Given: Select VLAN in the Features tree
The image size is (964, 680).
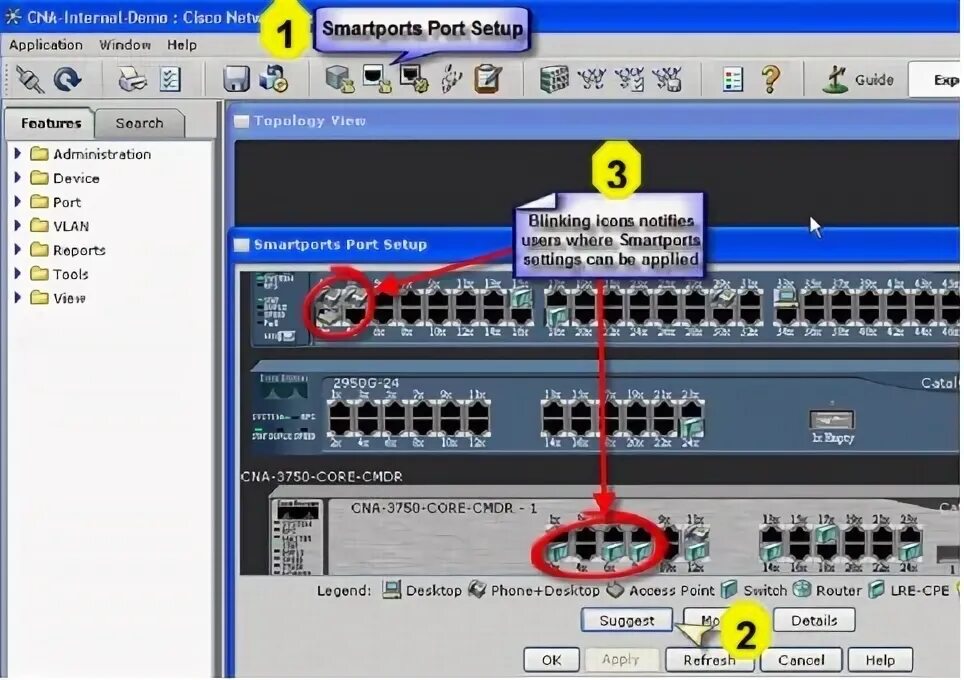Looking at the screenshot, I should 71,226.
